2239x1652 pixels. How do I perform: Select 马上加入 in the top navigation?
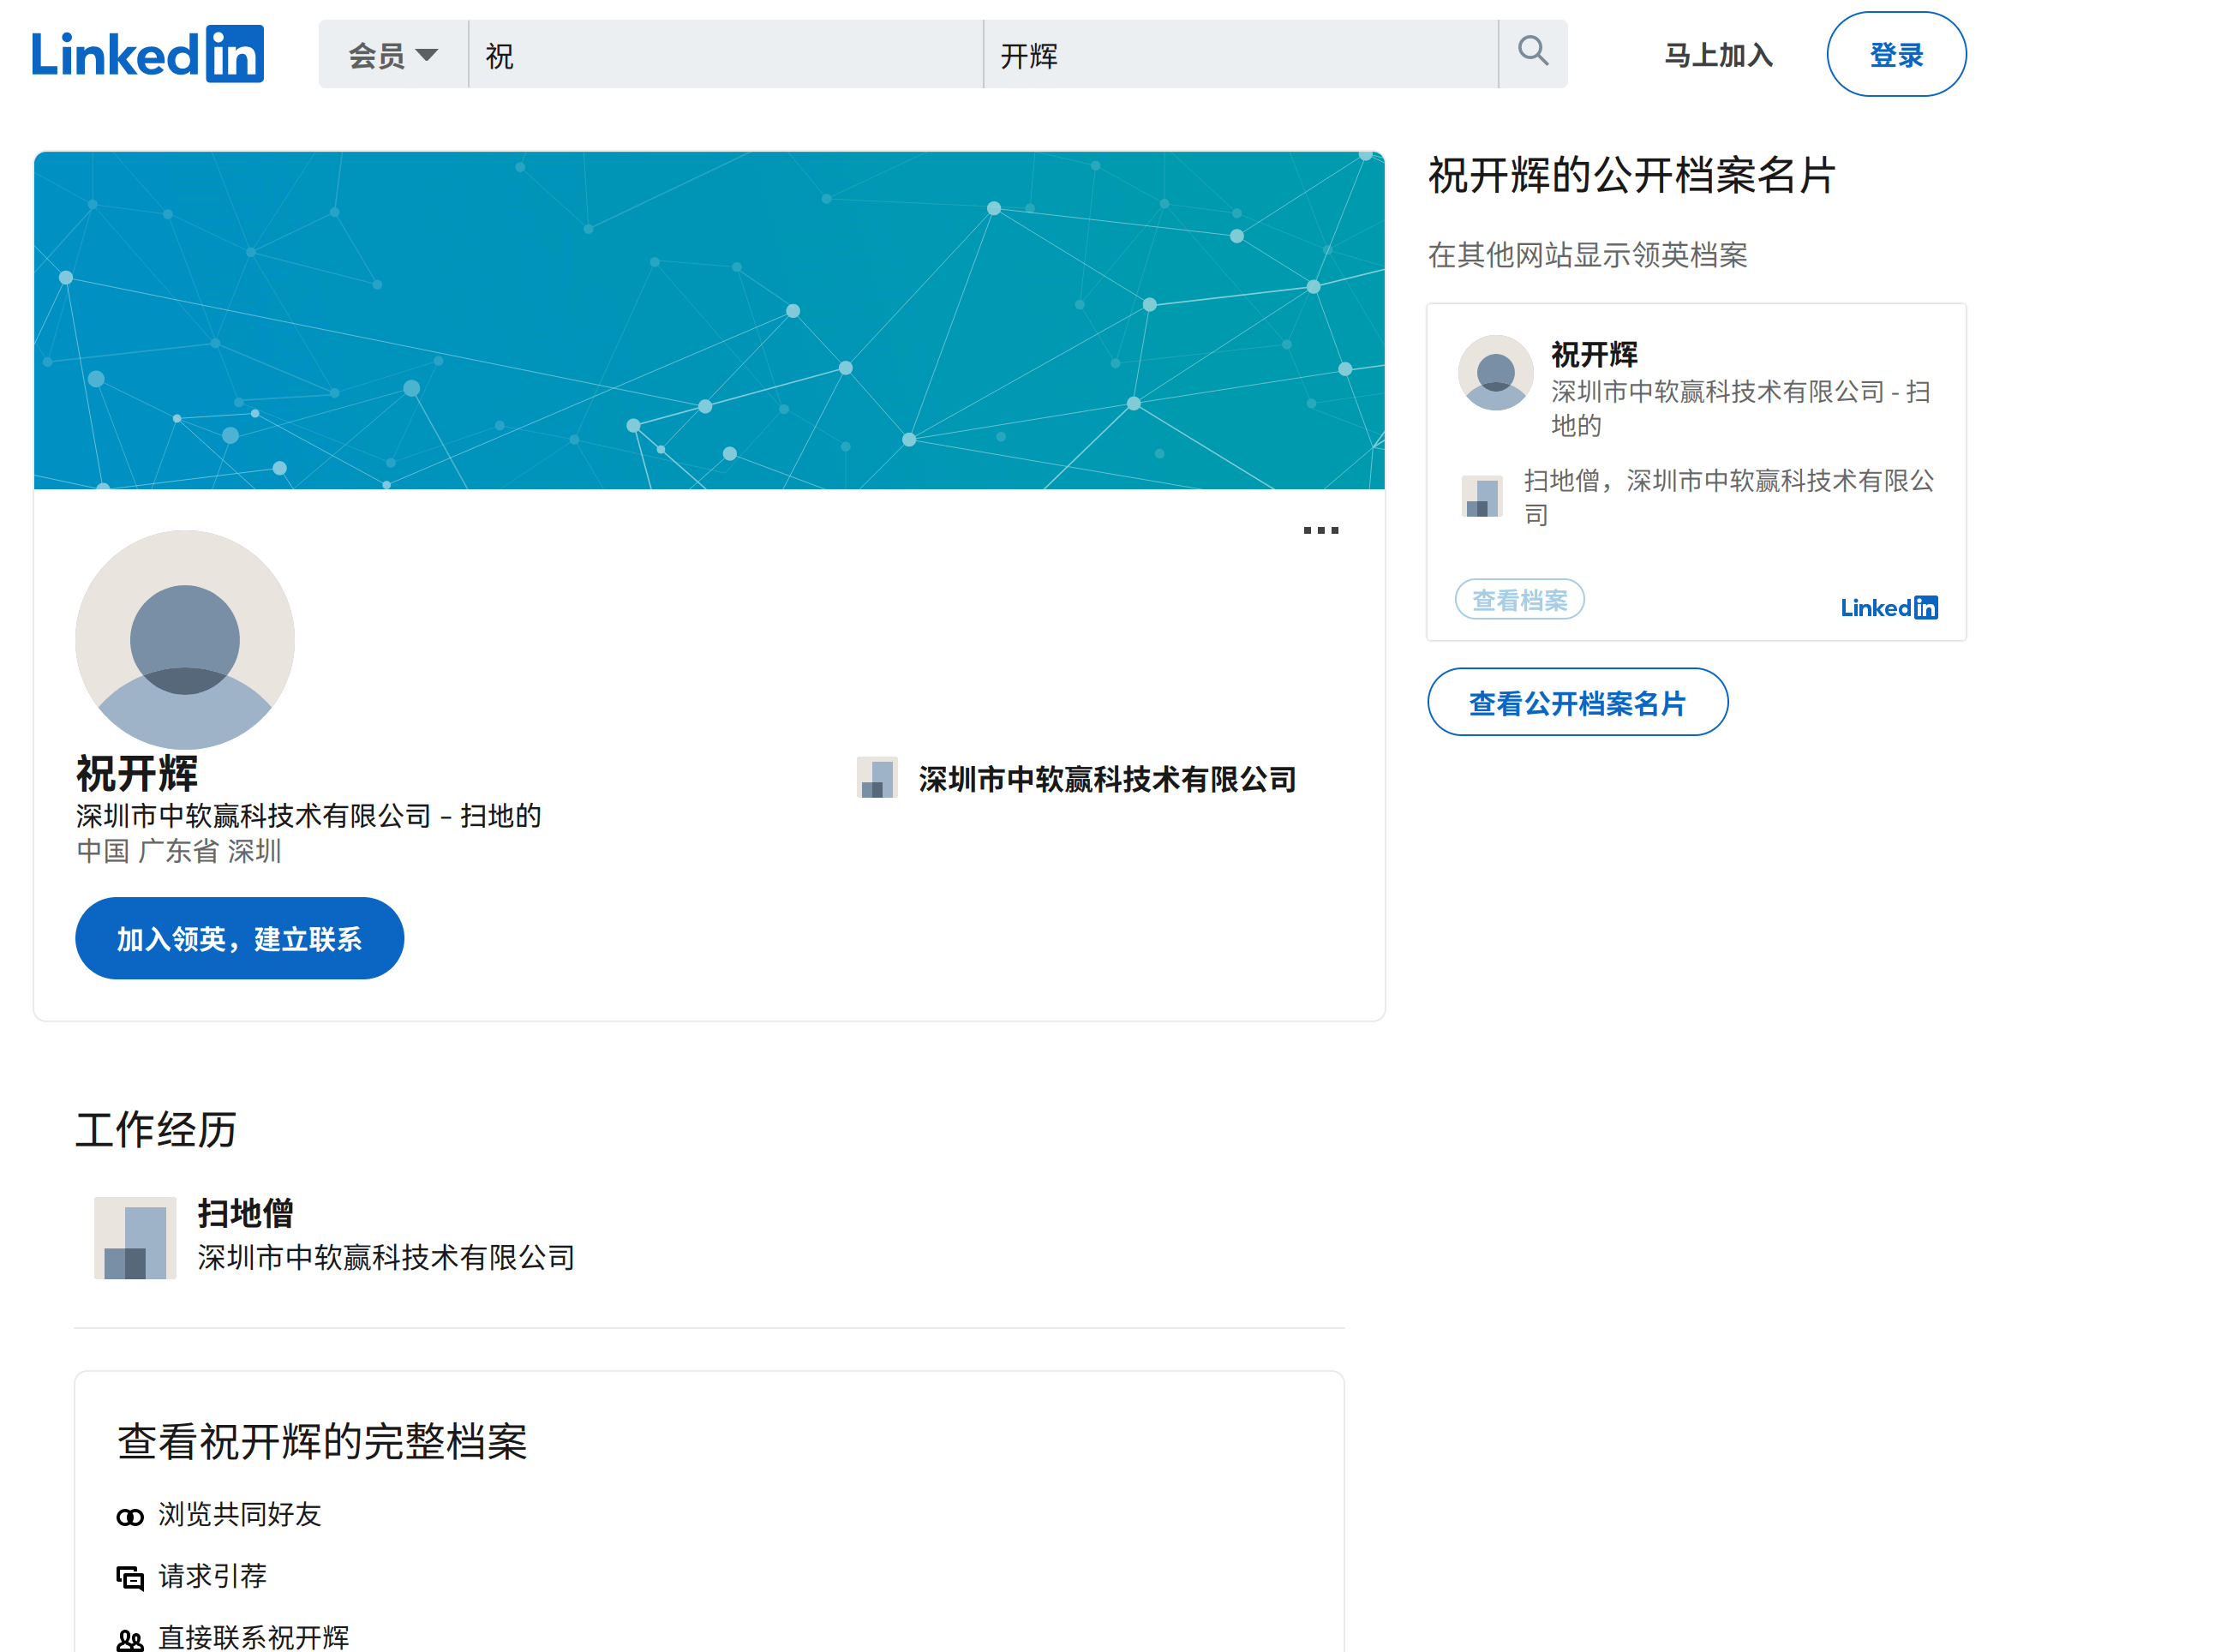tap(1716, 56)
